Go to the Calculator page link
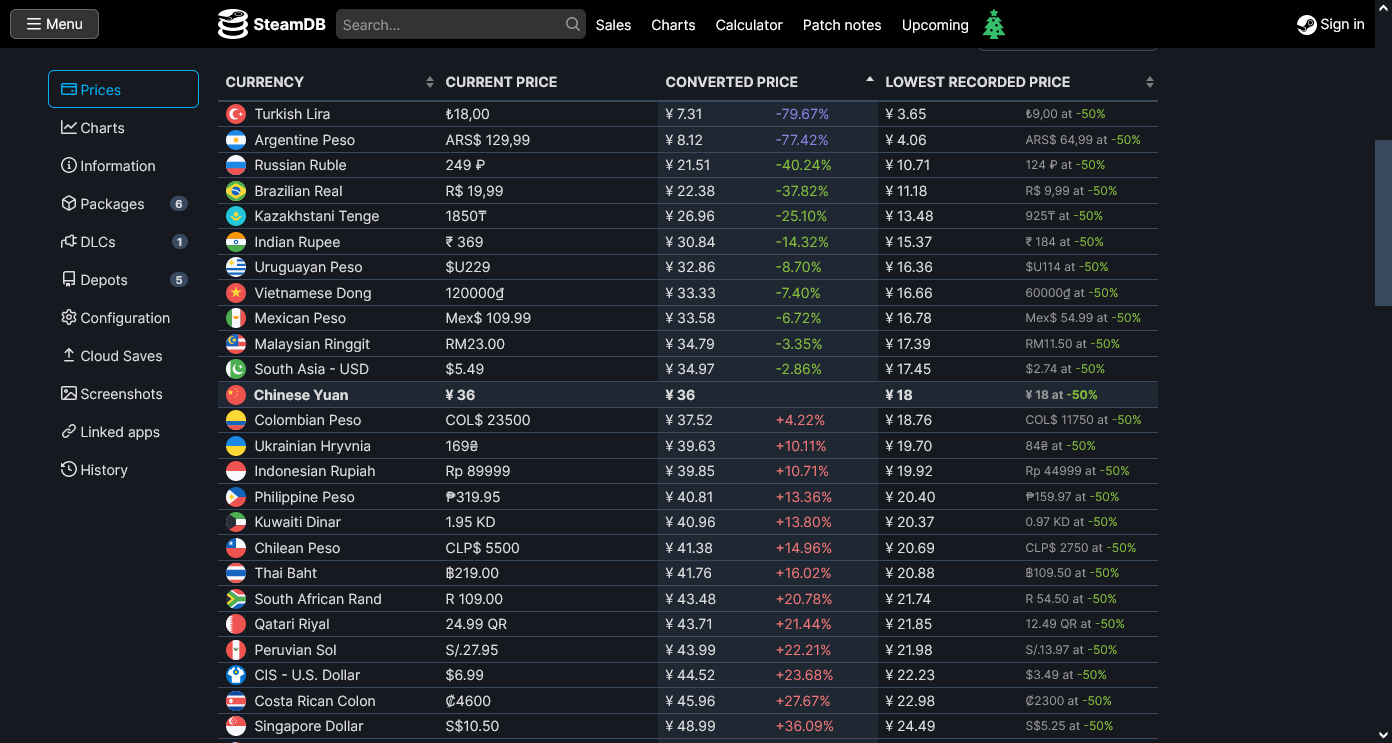 (749, 25)
